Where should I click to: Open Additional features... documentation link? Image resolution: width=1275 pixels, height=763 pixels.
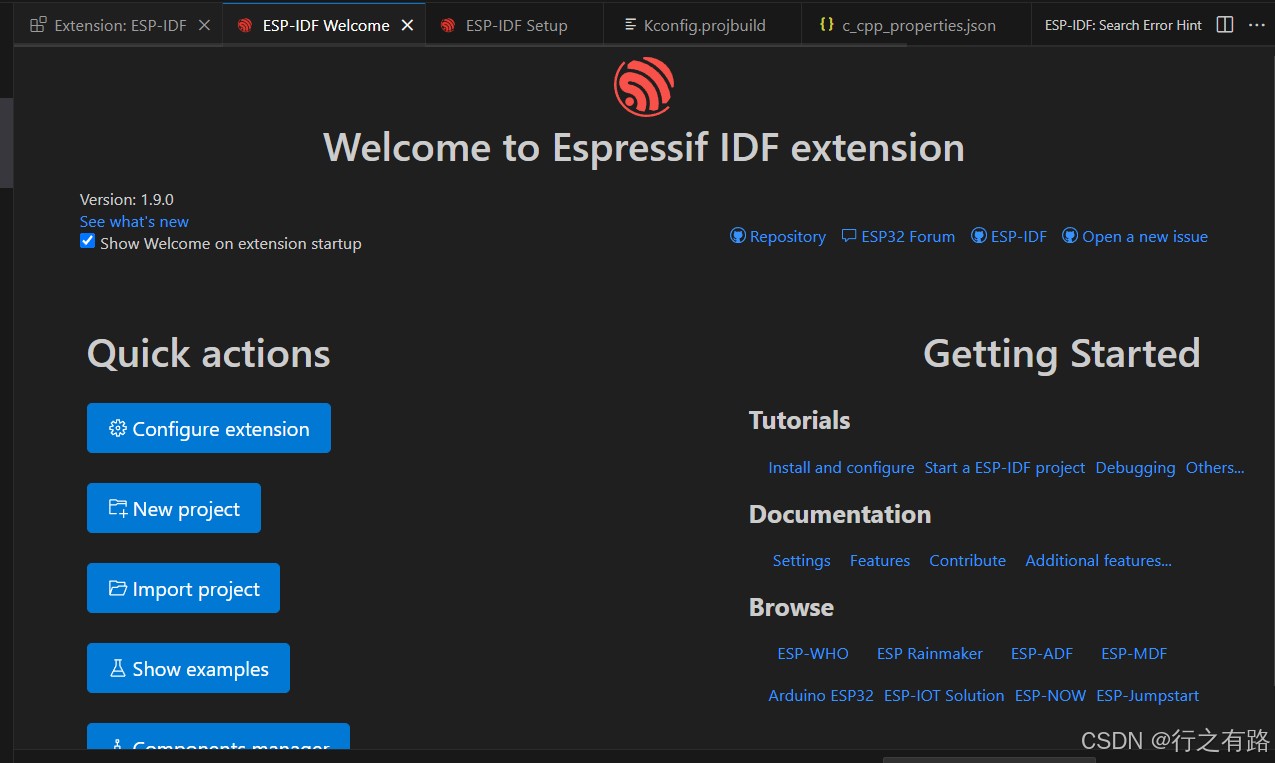point(1098,560)
